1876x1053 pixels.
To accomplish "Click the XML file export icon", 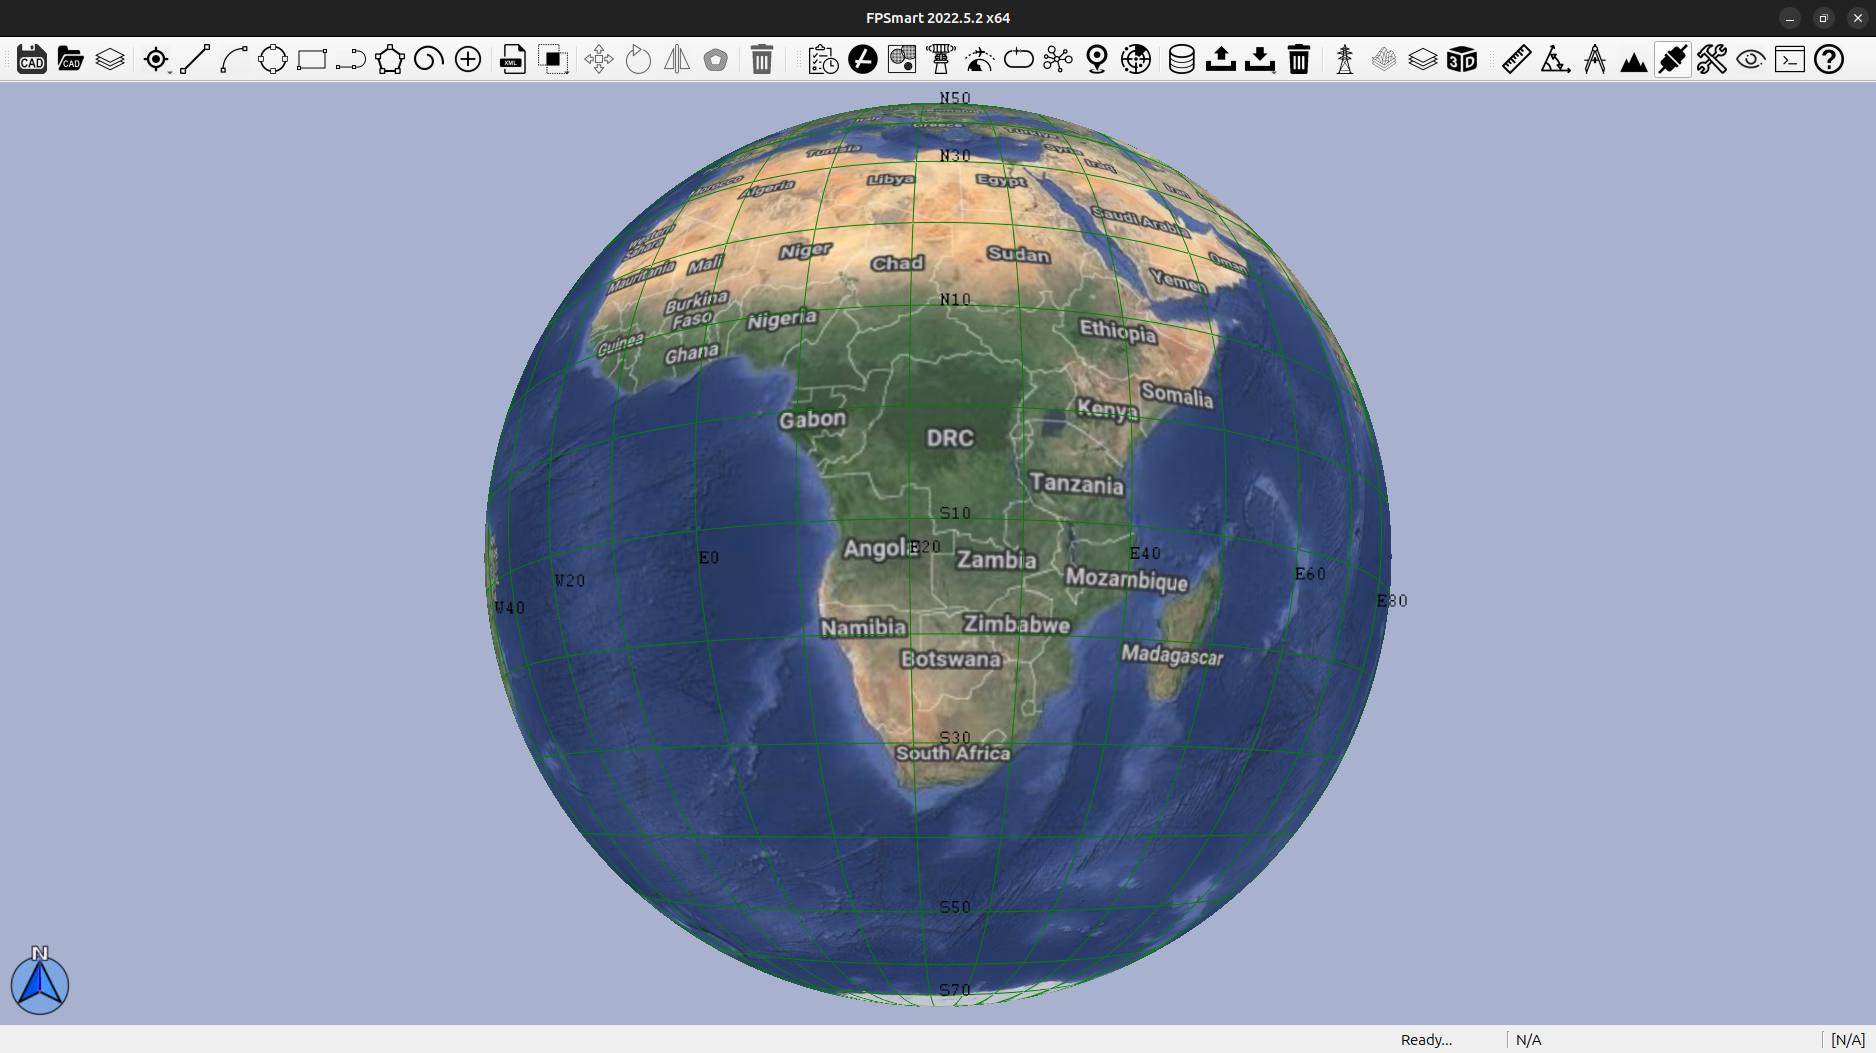I will point(513,60).
